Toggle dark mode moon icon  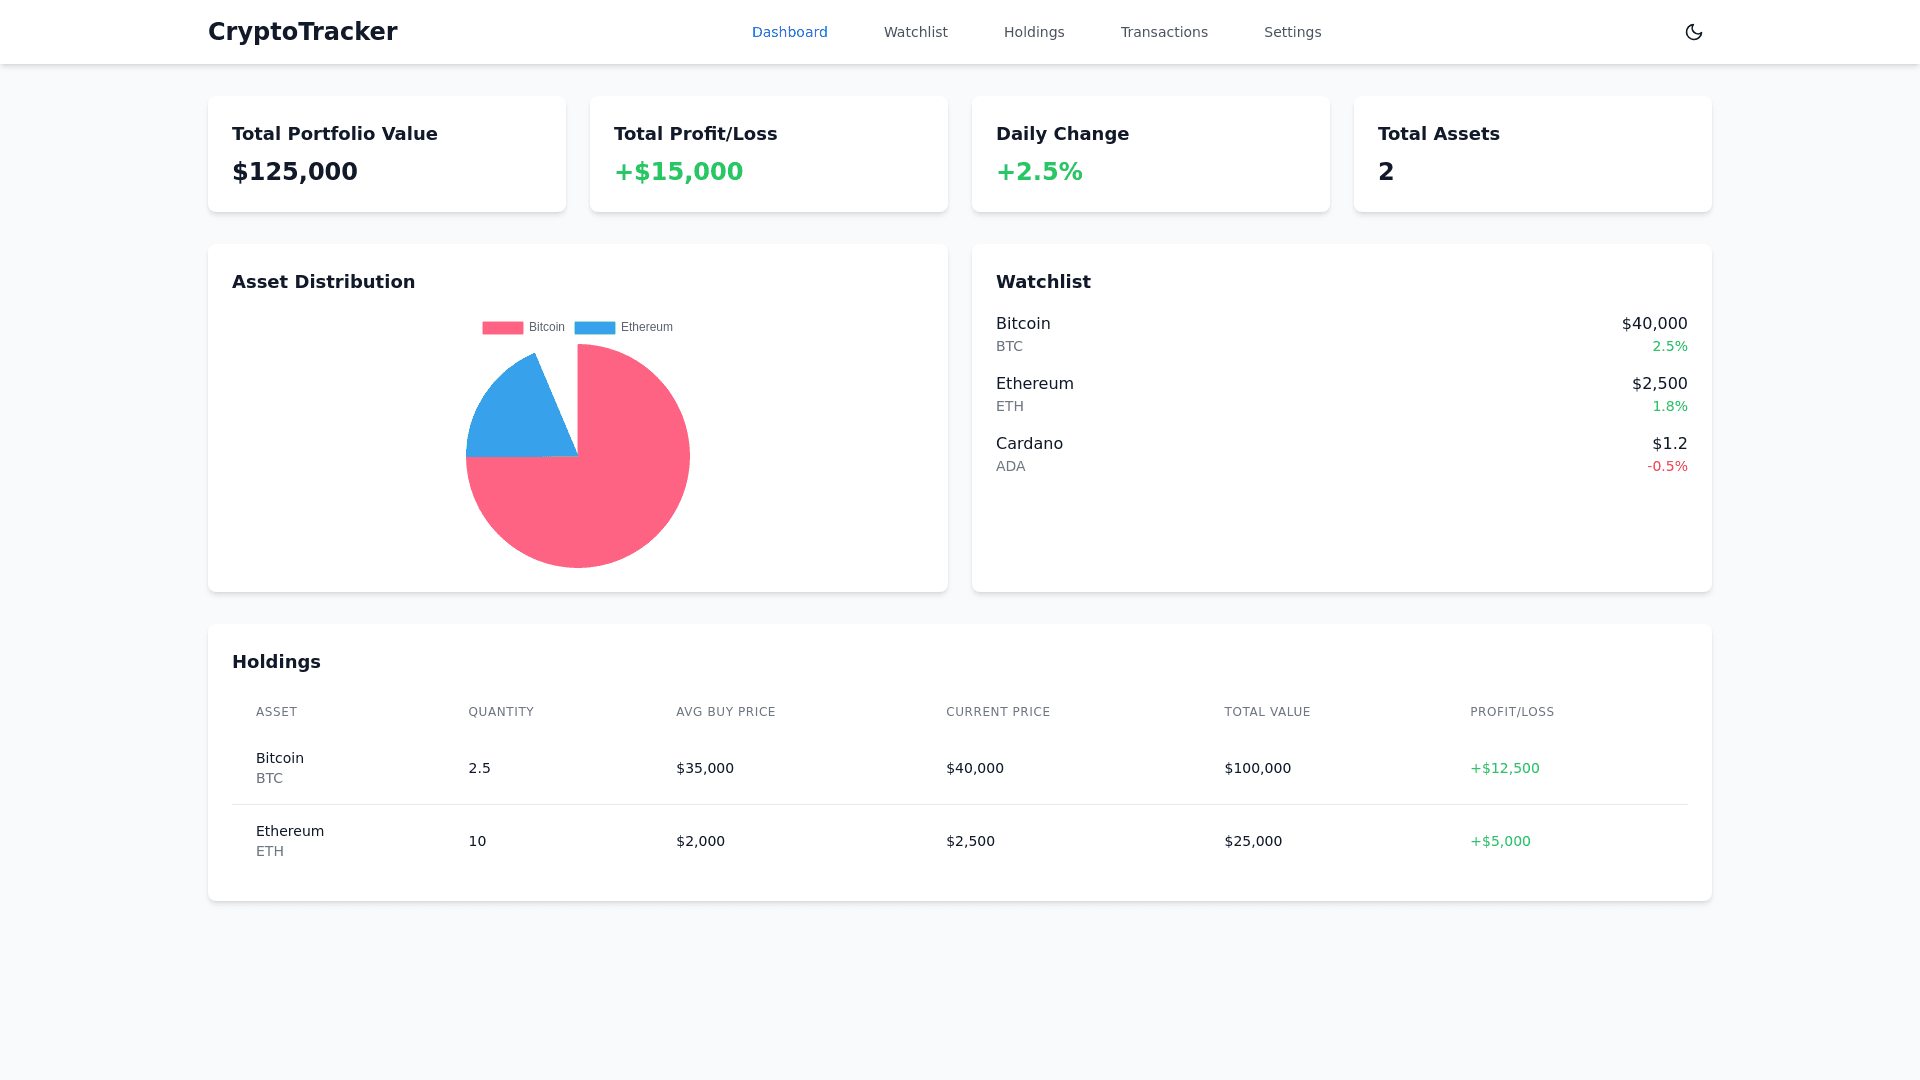pyautogui.click(x=1693, y=32)
